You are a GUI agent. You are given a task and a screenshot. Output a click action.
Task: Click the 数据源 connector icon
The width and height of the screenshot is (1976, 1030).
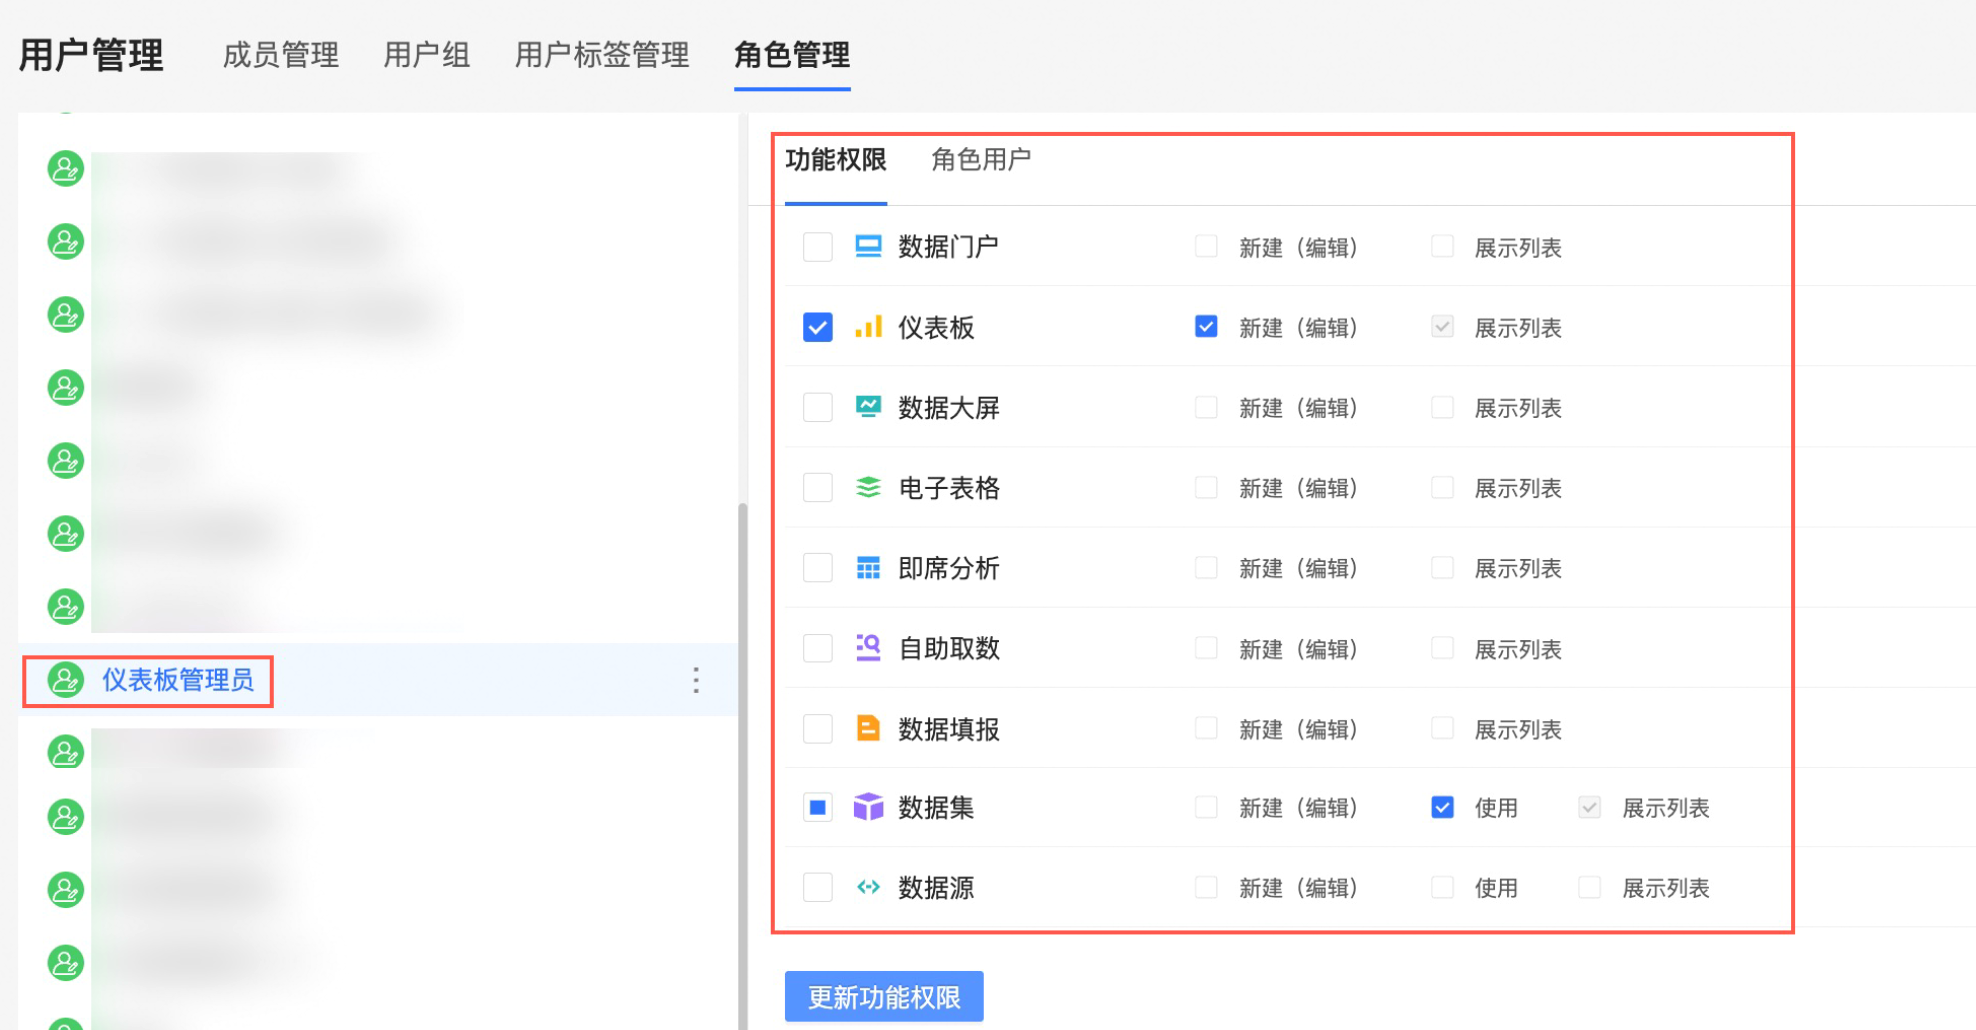[x=868, y=887]
